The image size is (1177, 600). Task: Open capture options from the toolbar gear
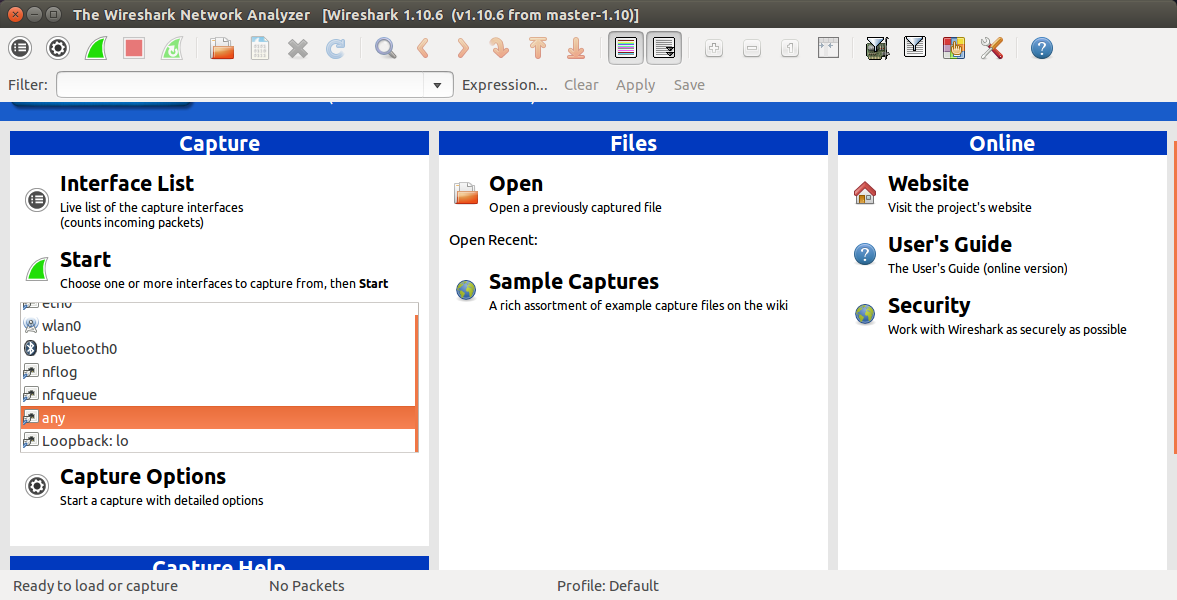[x=58, y=48]
